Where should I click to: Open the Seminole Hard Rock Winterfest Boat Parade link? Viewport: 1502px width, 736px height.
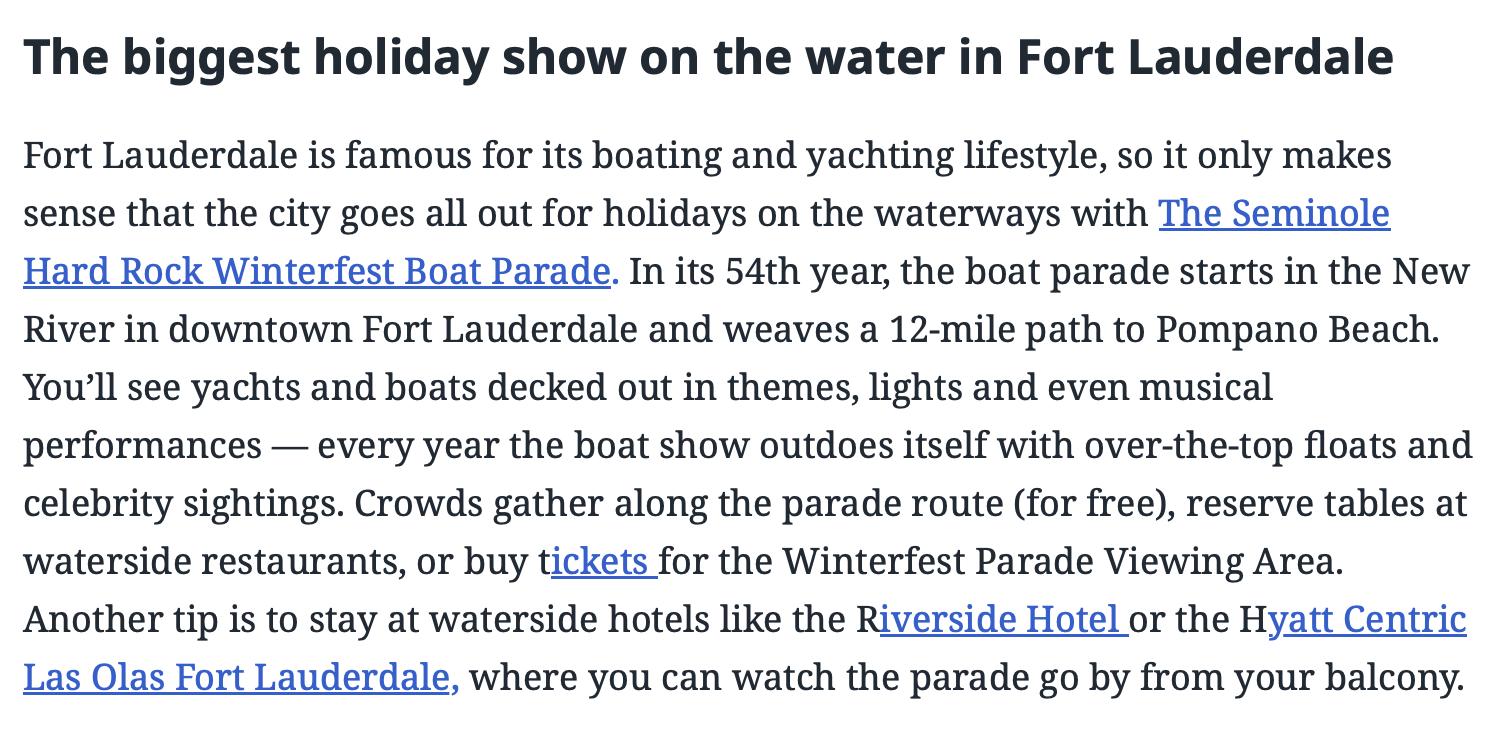pos(315,271)
